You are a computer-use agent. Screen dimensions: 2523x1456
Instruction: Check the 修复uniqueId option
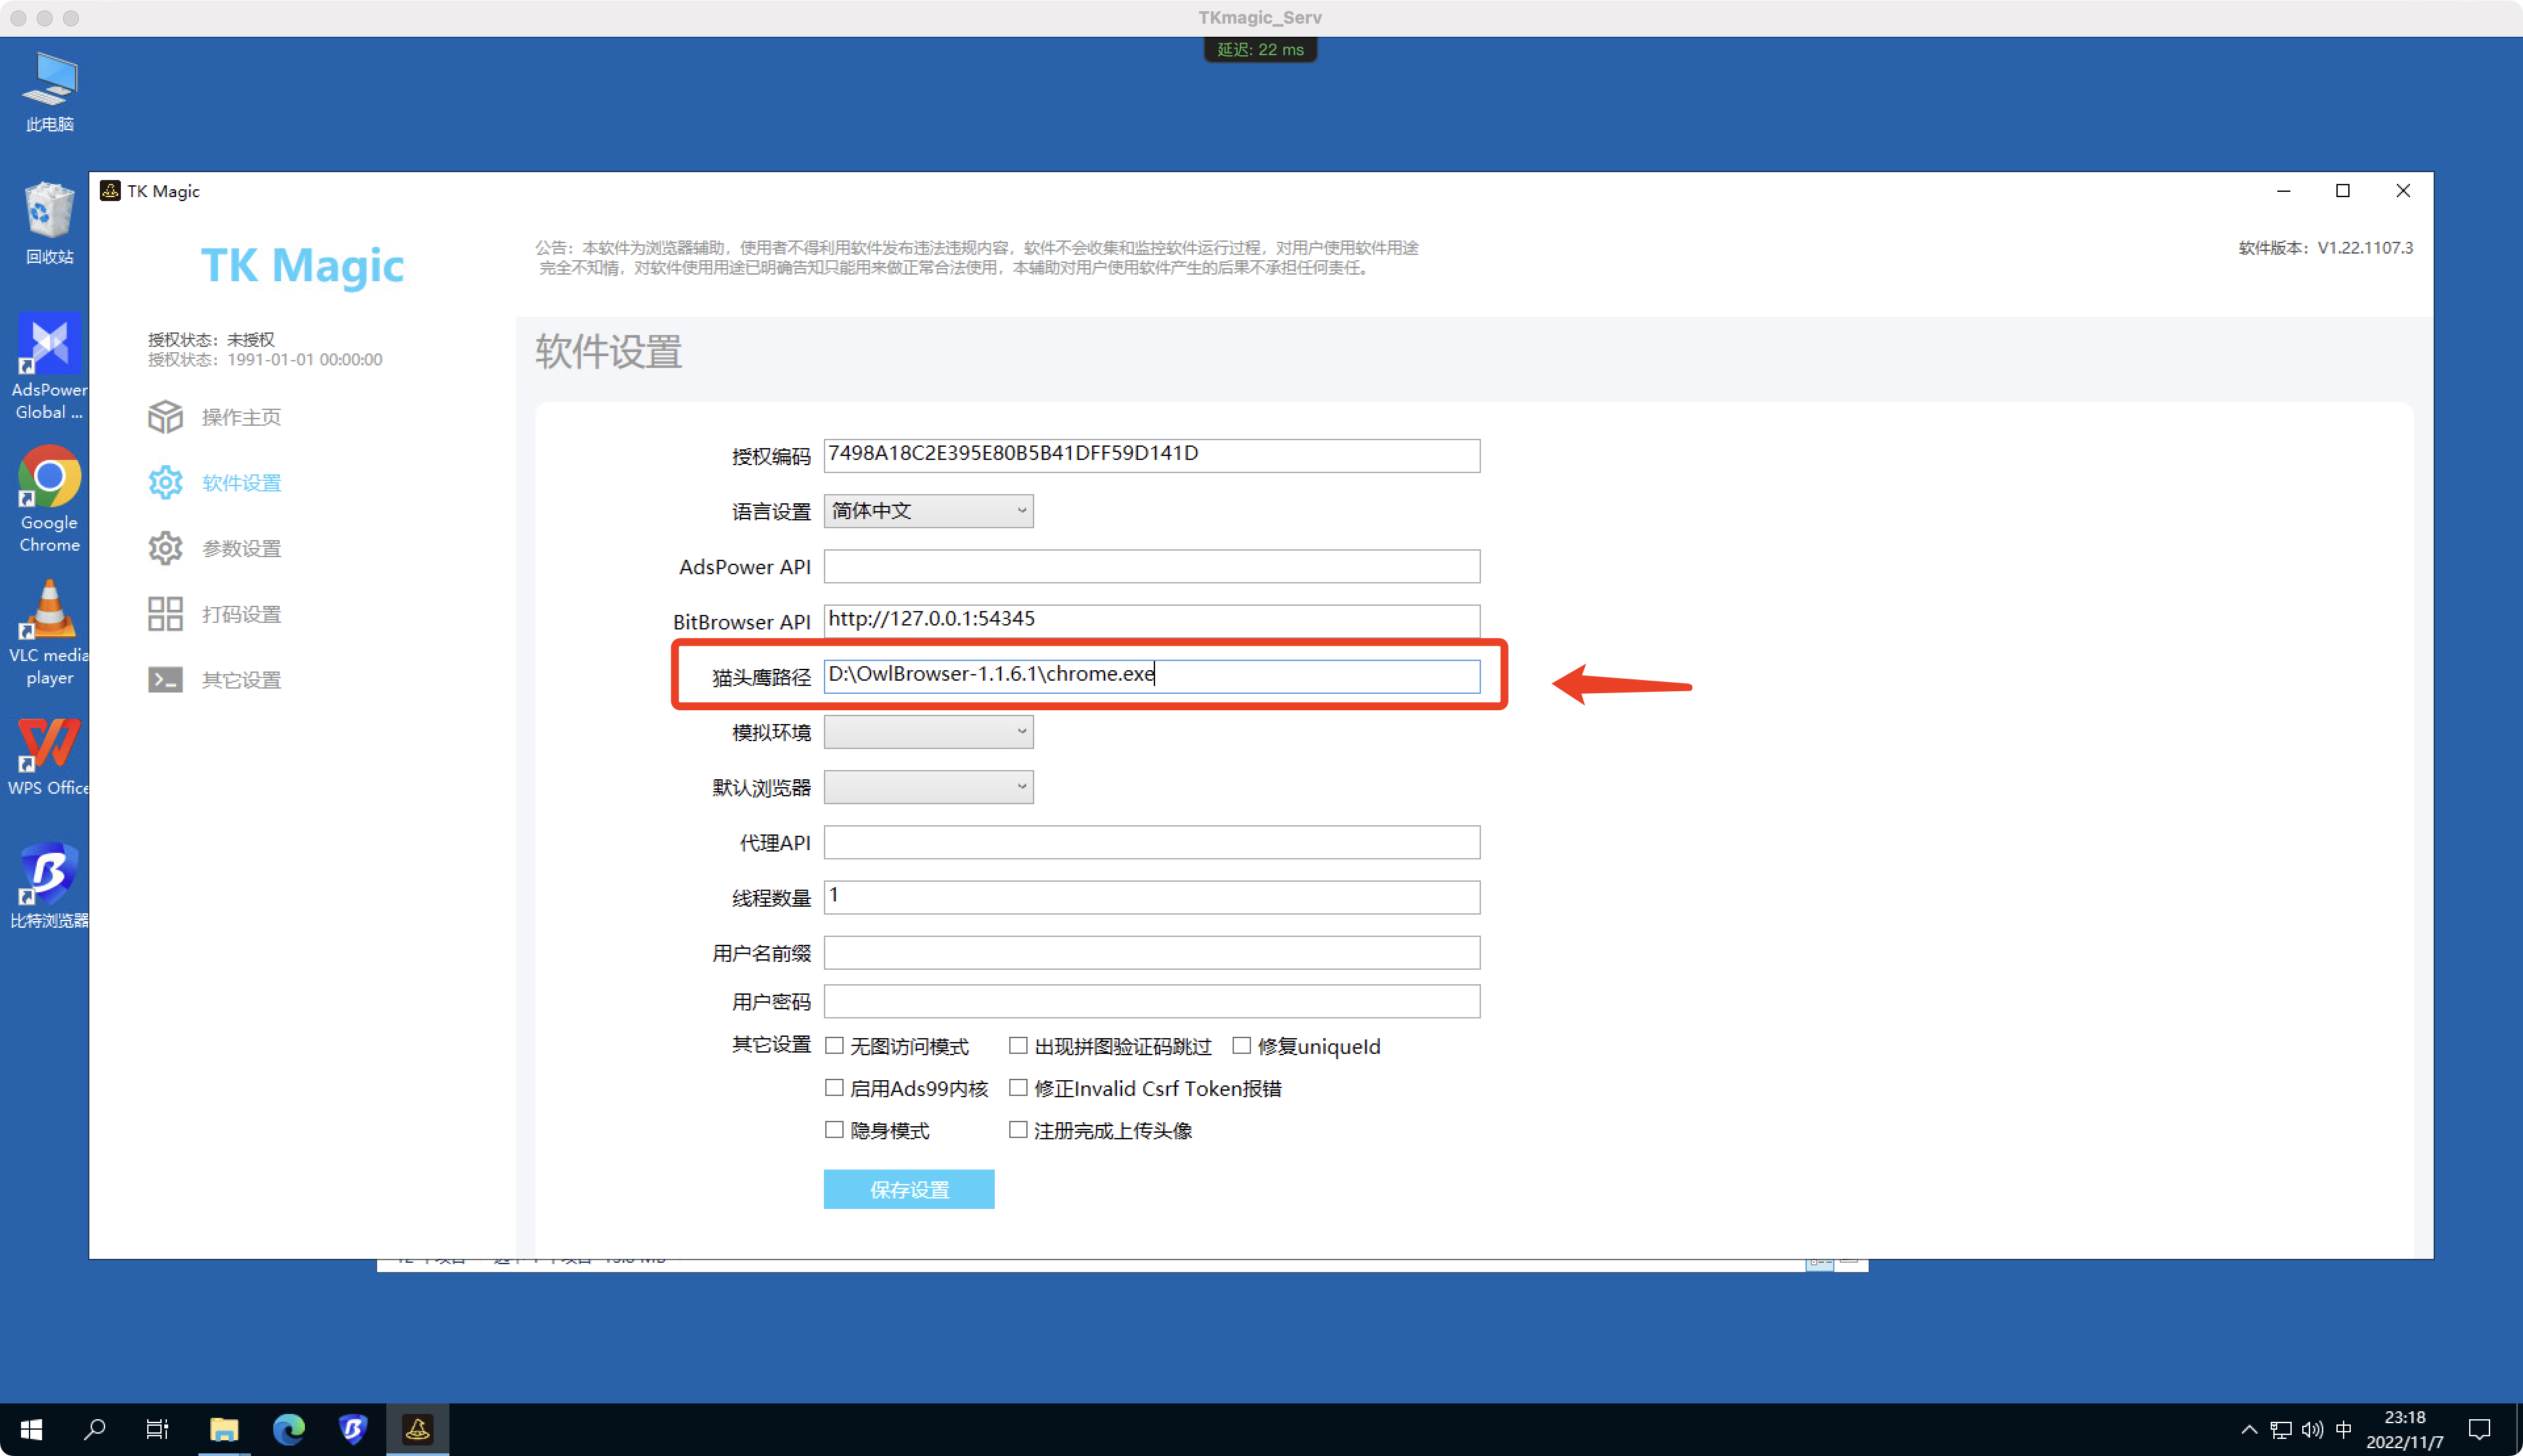pyautogui.click(x=1243, y=1045)
